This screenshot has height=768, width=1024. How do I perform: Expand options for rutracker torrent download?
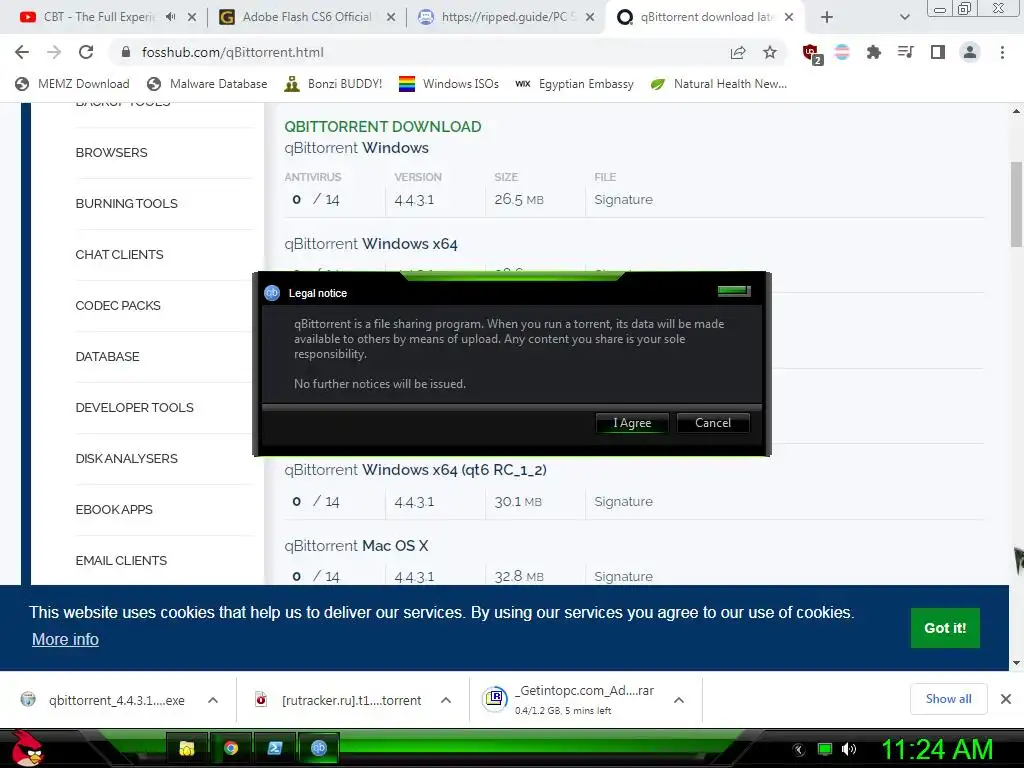445,700
